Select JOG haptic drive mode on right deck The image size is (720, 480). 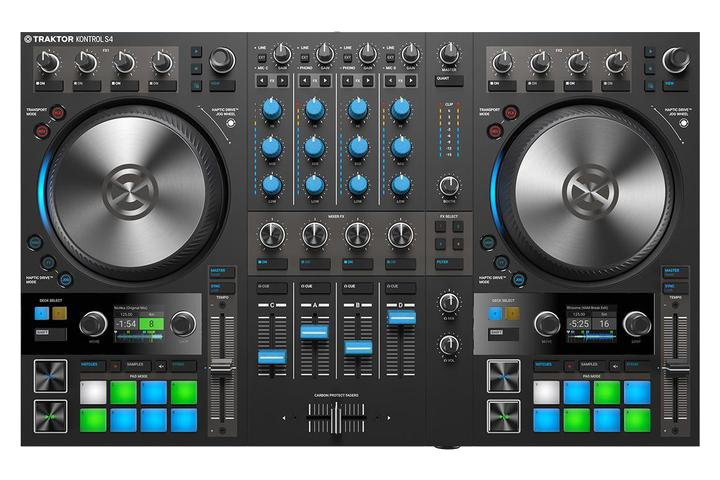tap(519, 279)
